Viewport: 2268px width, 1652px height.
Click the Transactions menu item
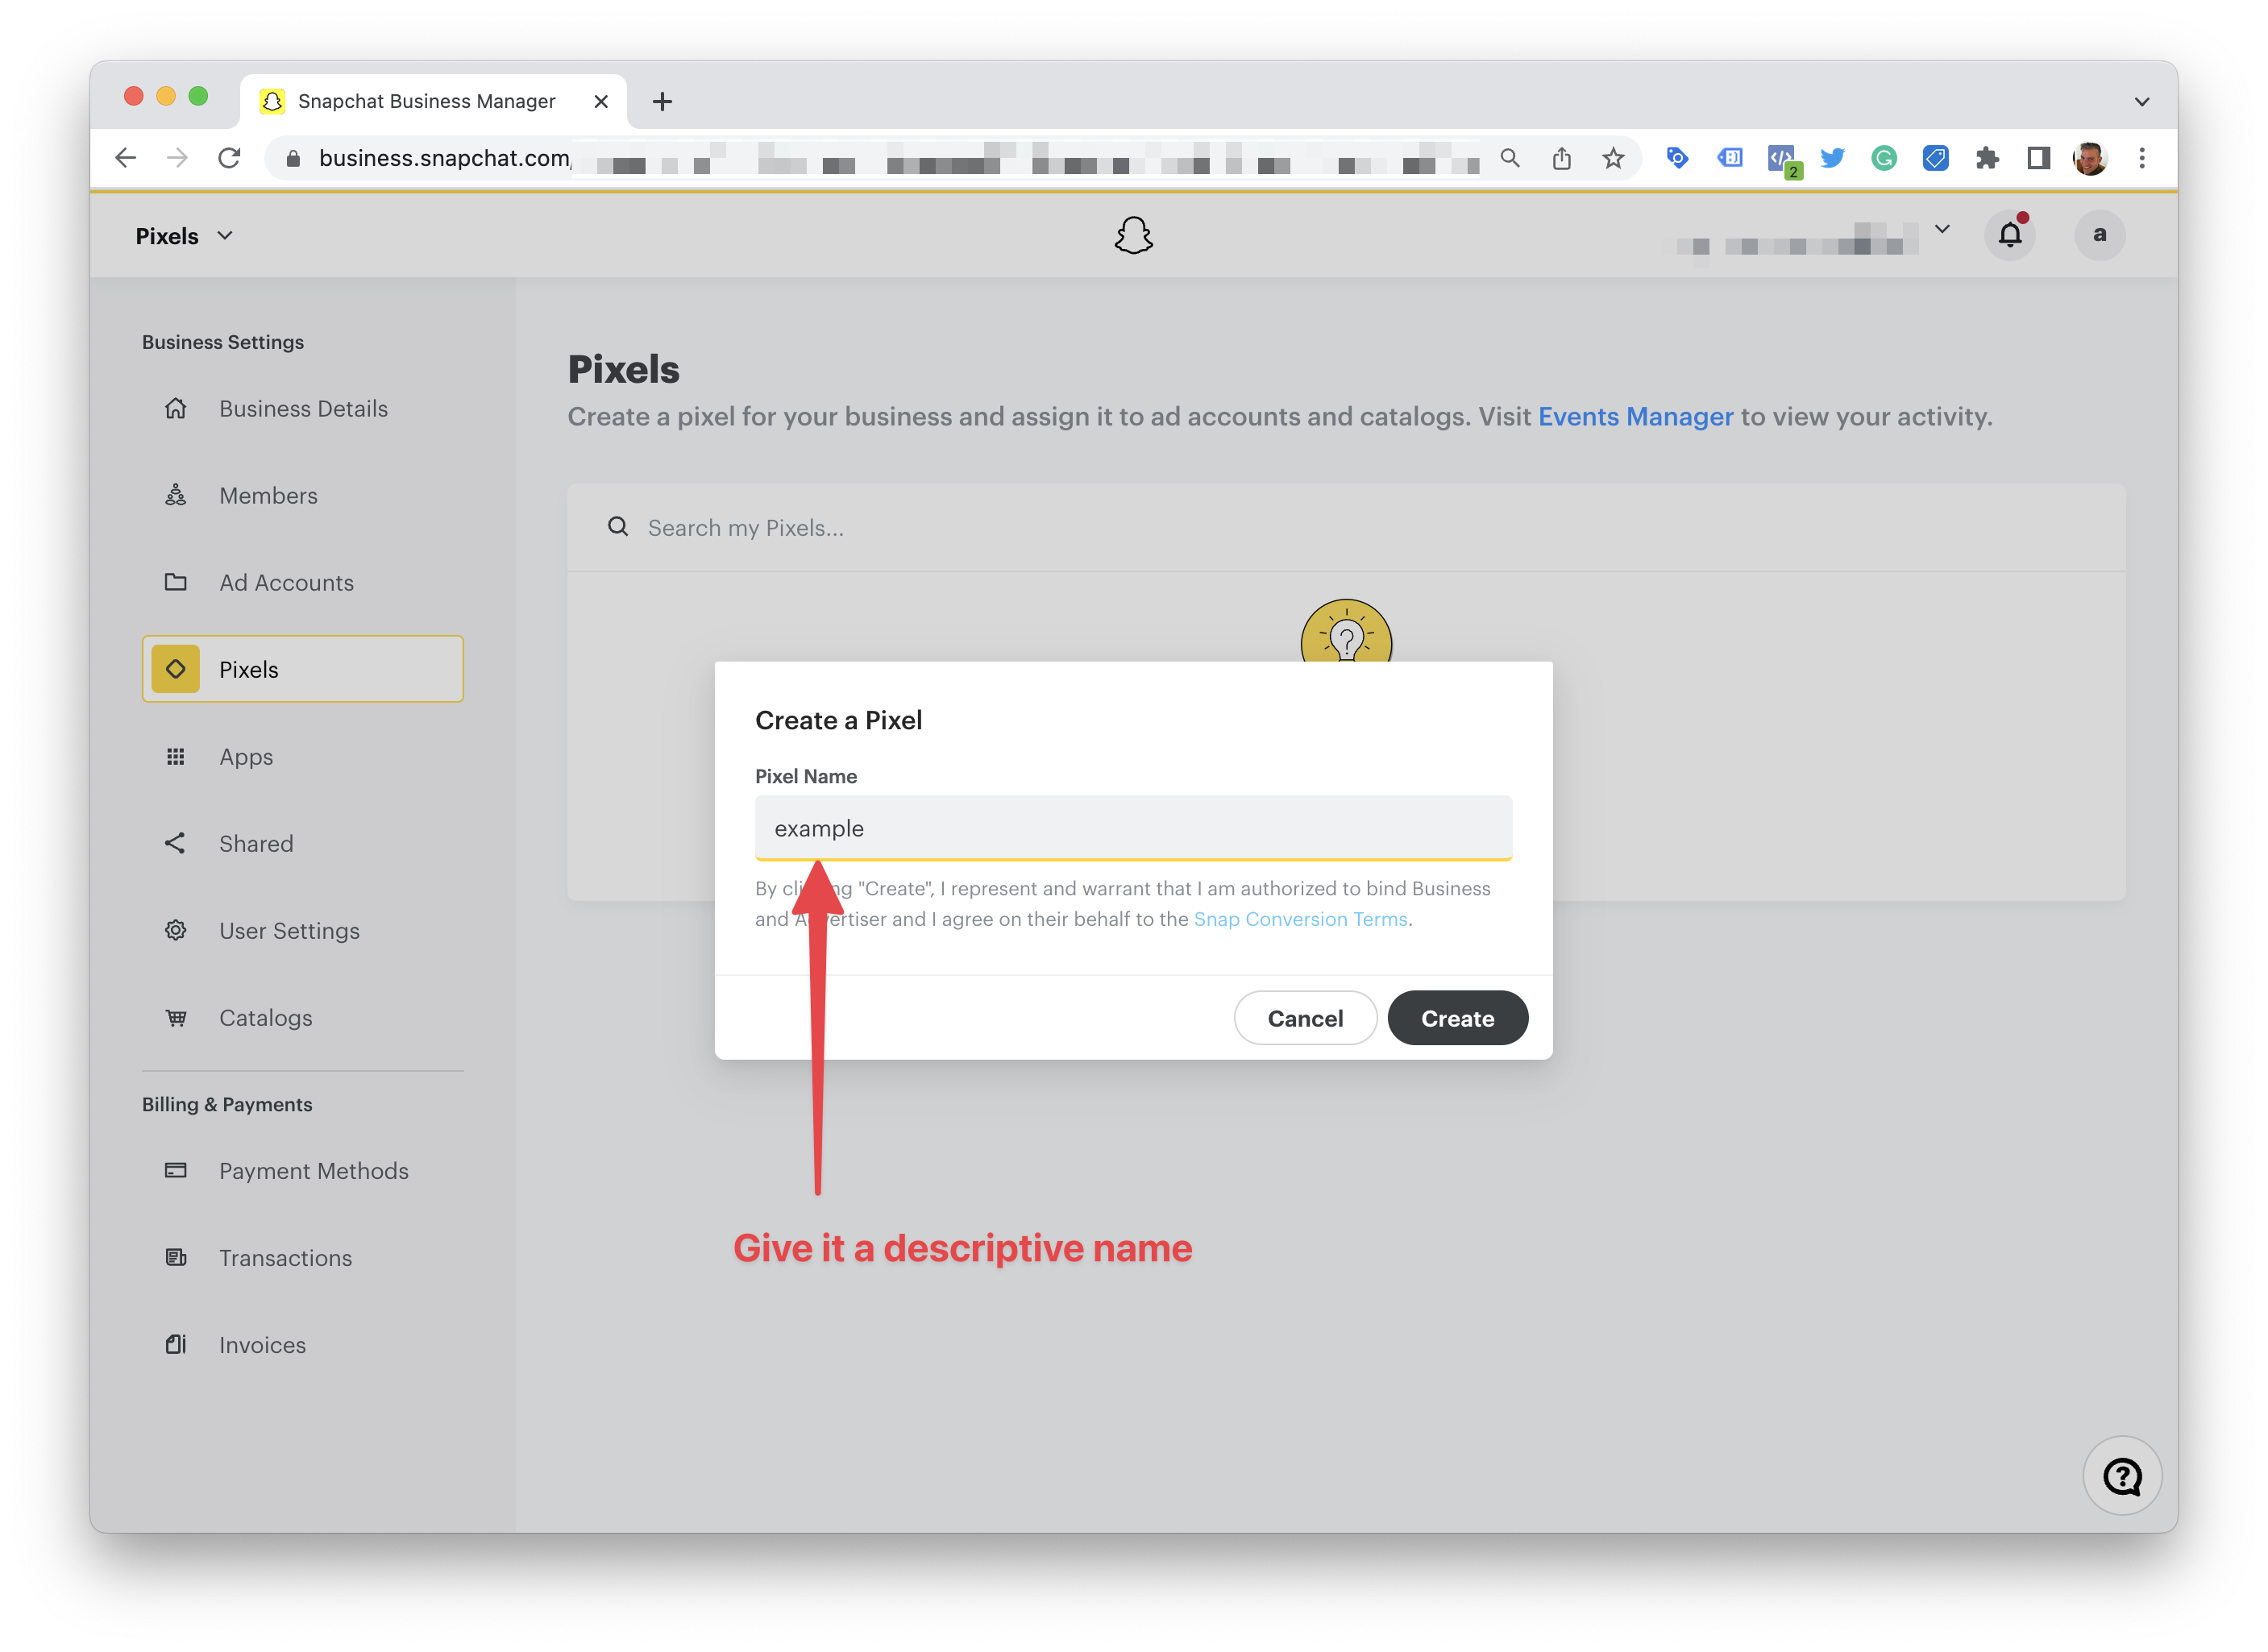pyautogui.click(x=285, y=1257)
